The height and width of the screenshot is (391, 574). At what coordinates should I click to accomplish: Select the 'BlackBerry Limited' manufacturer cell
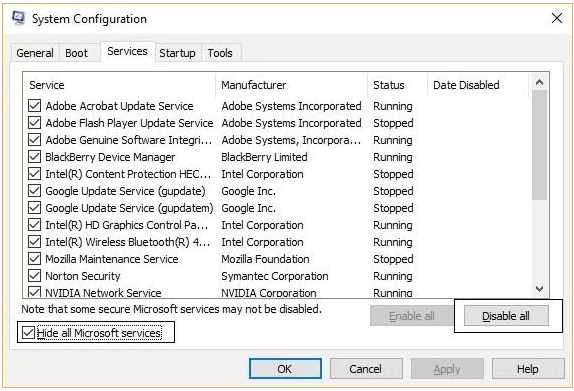[264, 157]
